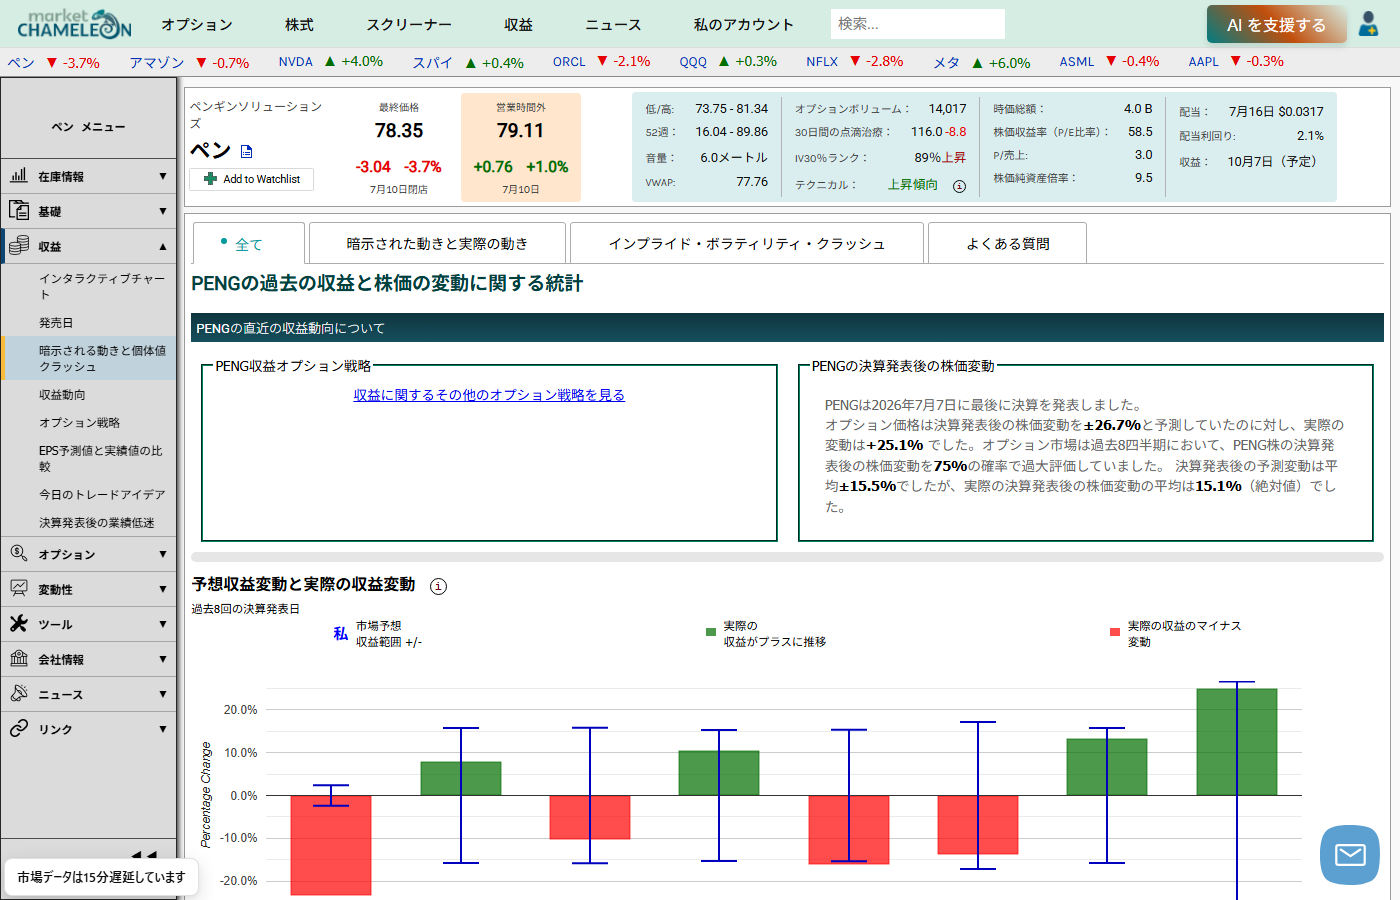
Task: Open EPS予測値と実績値の比較 in sidebar
Action: [100, 458]
